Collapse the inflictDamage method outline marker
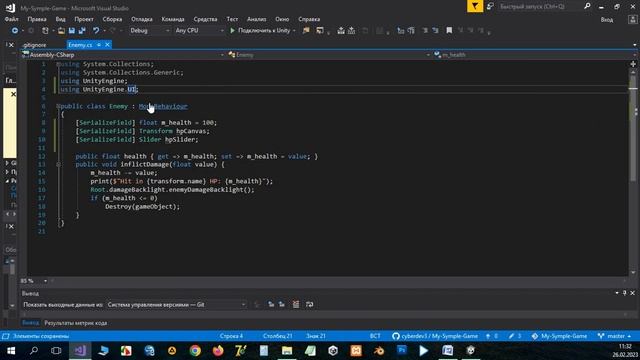640x360 pixels. pyautogui.click(x=58, y=164)
